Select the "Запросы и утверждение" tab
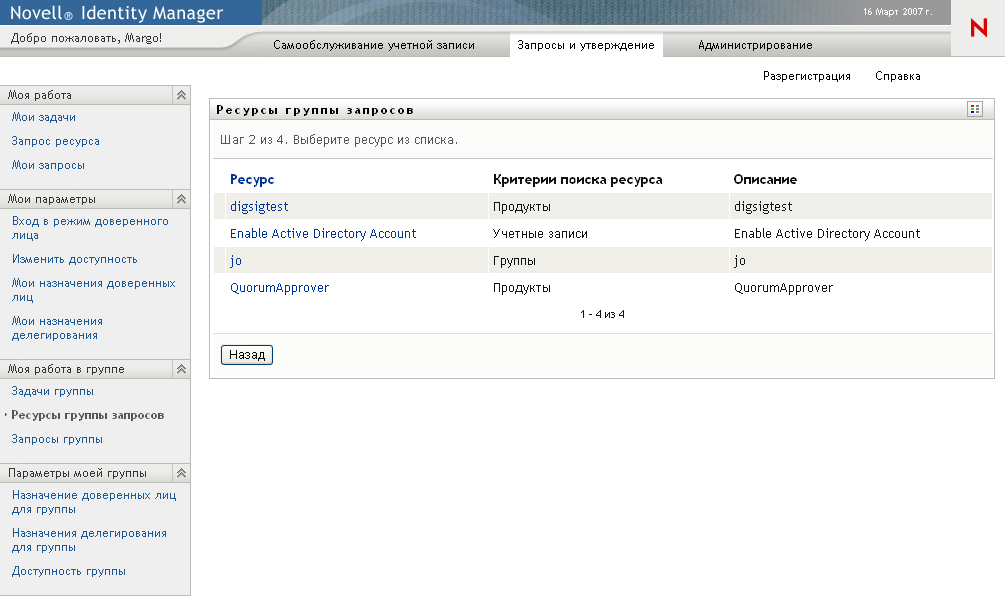This screenshot has height=598, width=1005. click(586, 45)
